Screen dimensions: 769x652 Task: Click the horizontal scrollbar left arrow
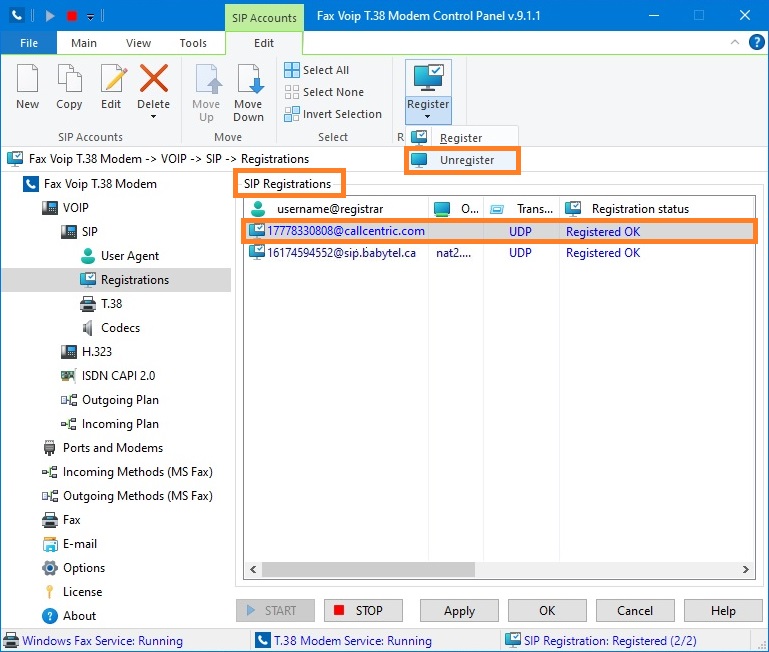click(253, 570)
